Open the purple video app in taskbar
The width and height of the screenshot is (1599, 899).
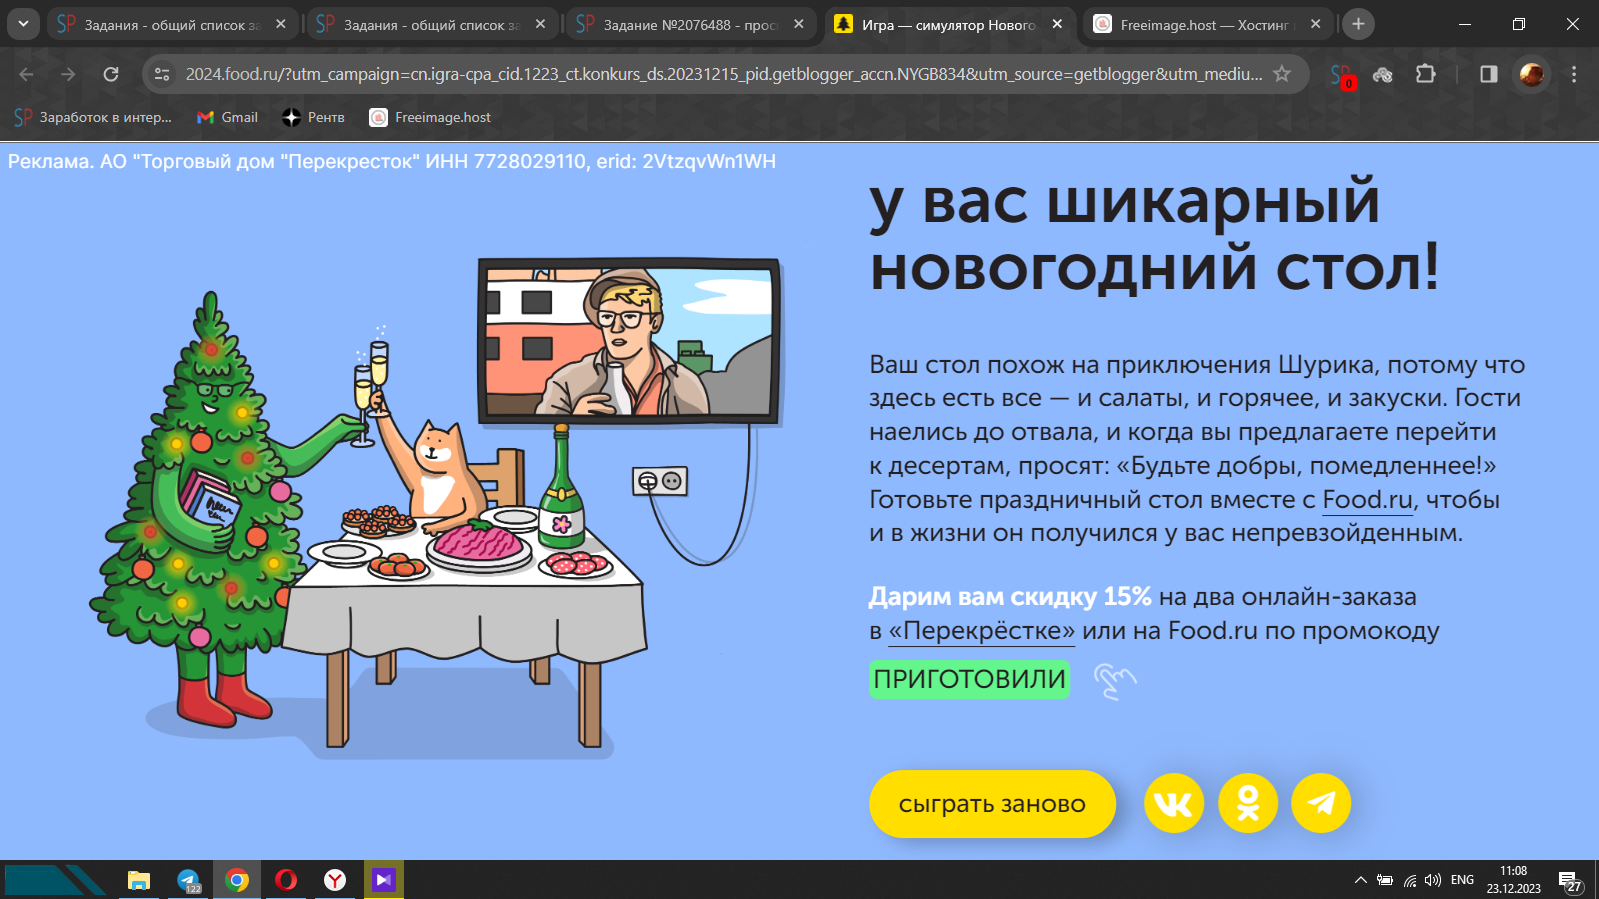(x=384, y=880)
